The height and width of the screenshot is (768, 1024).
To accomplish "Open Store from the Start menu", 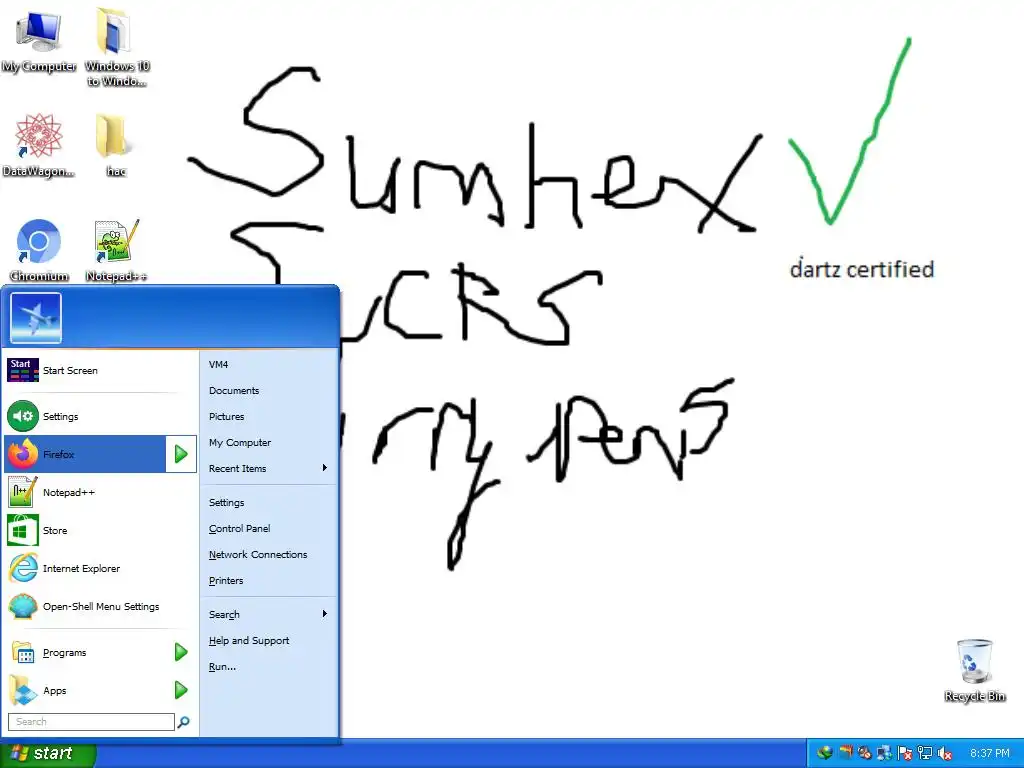I will pyautogui.click(x=100, y=530).
